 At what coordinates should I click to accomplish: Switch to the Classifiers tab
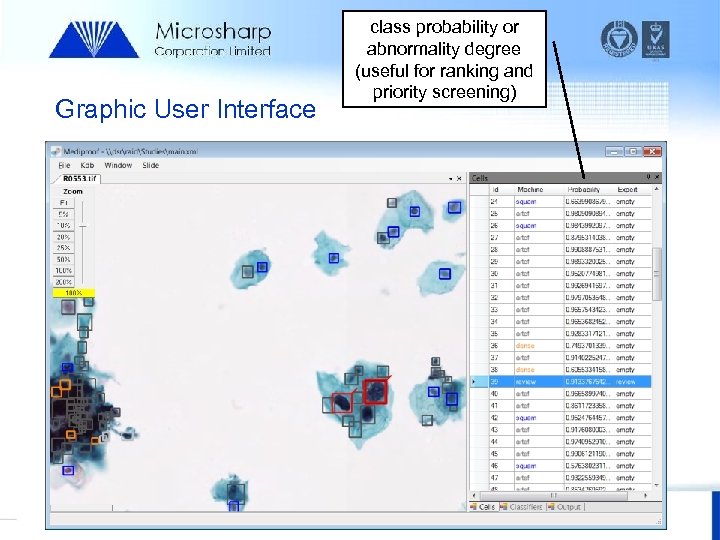pyautogui.click(x=521, y=507)
